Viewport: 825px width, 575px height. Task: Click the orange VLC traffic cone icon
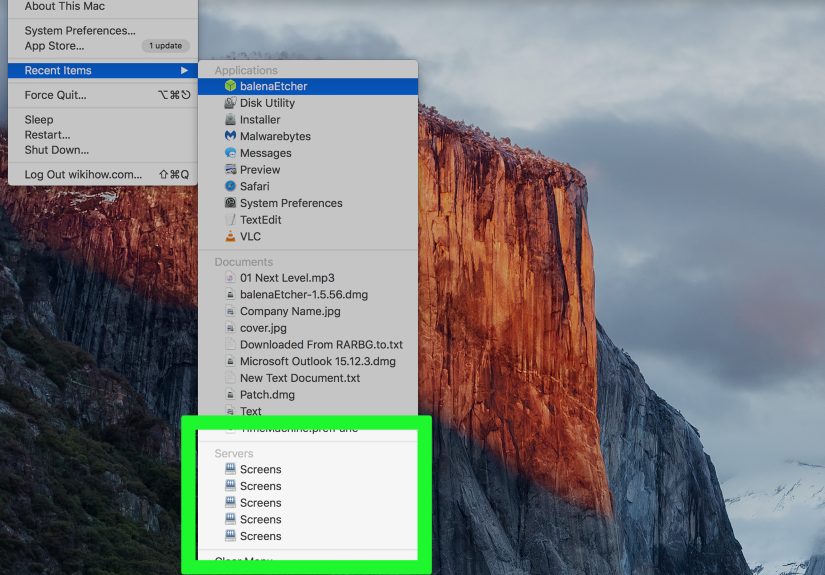(230, 236)
